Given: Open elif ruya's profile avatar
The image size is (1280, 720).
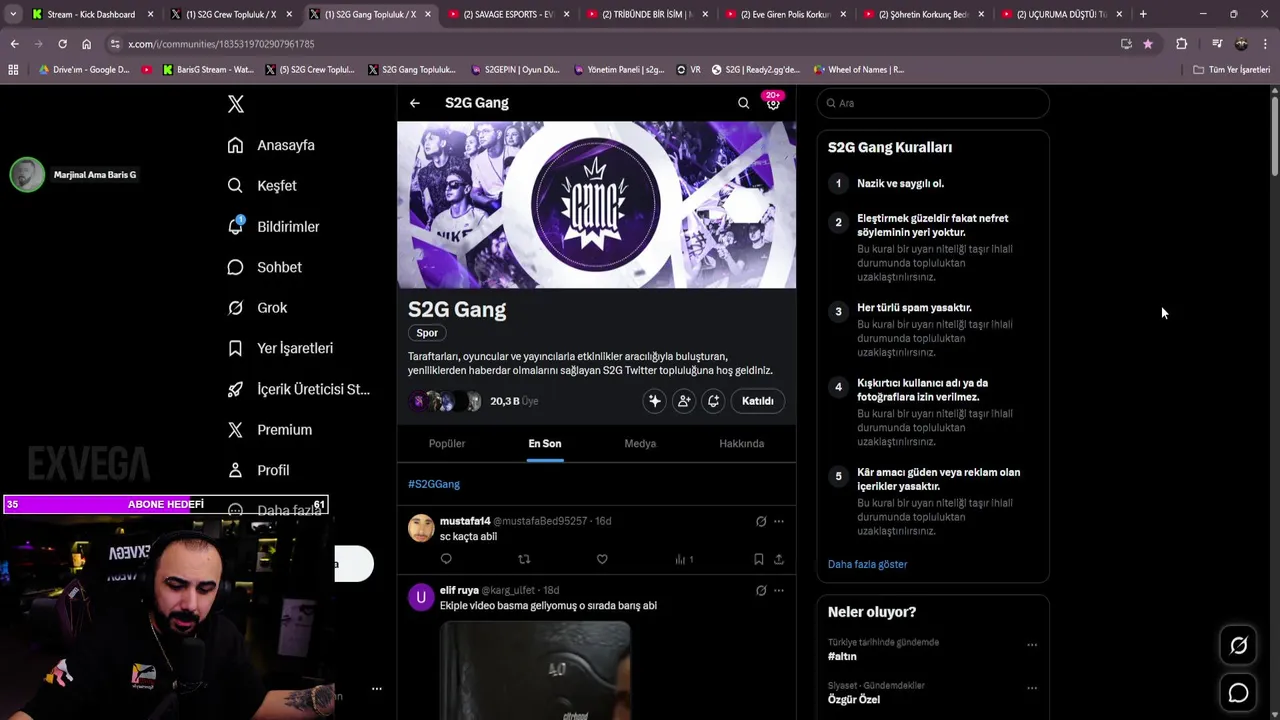Looking at the screenshot, I should click(421, 598).
